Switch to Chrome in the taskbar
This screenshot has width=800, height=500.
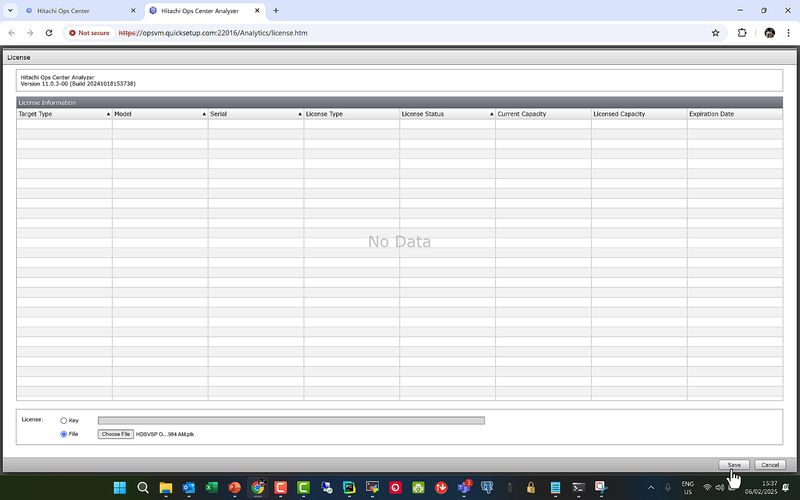coord(258,488)
